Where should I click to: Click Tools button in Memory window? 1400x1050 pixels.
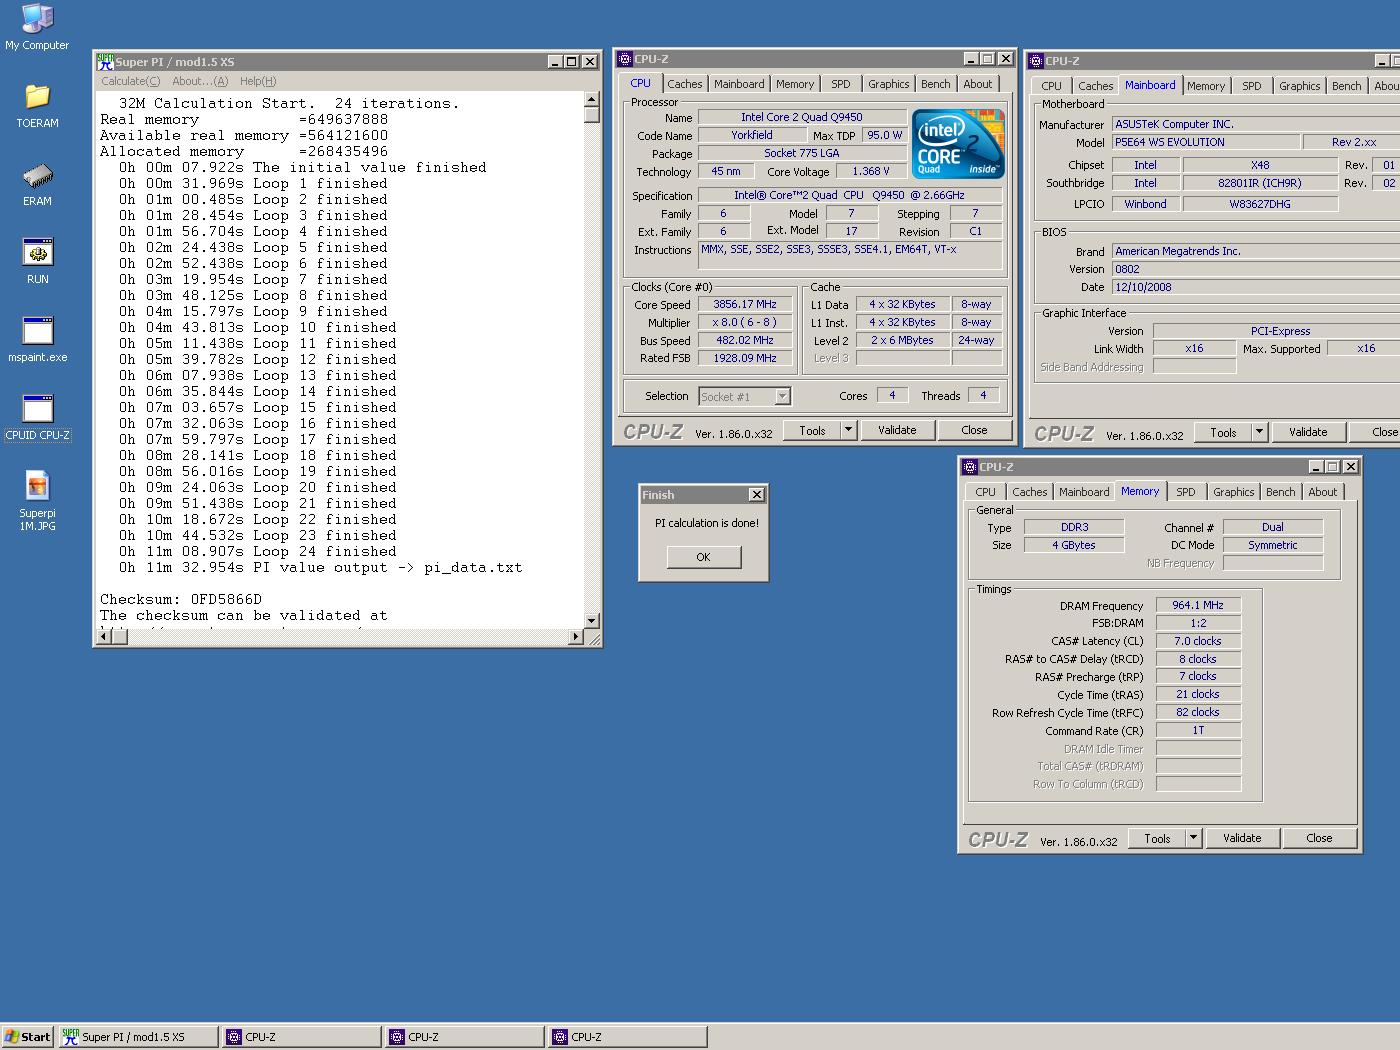point(1157,838)
